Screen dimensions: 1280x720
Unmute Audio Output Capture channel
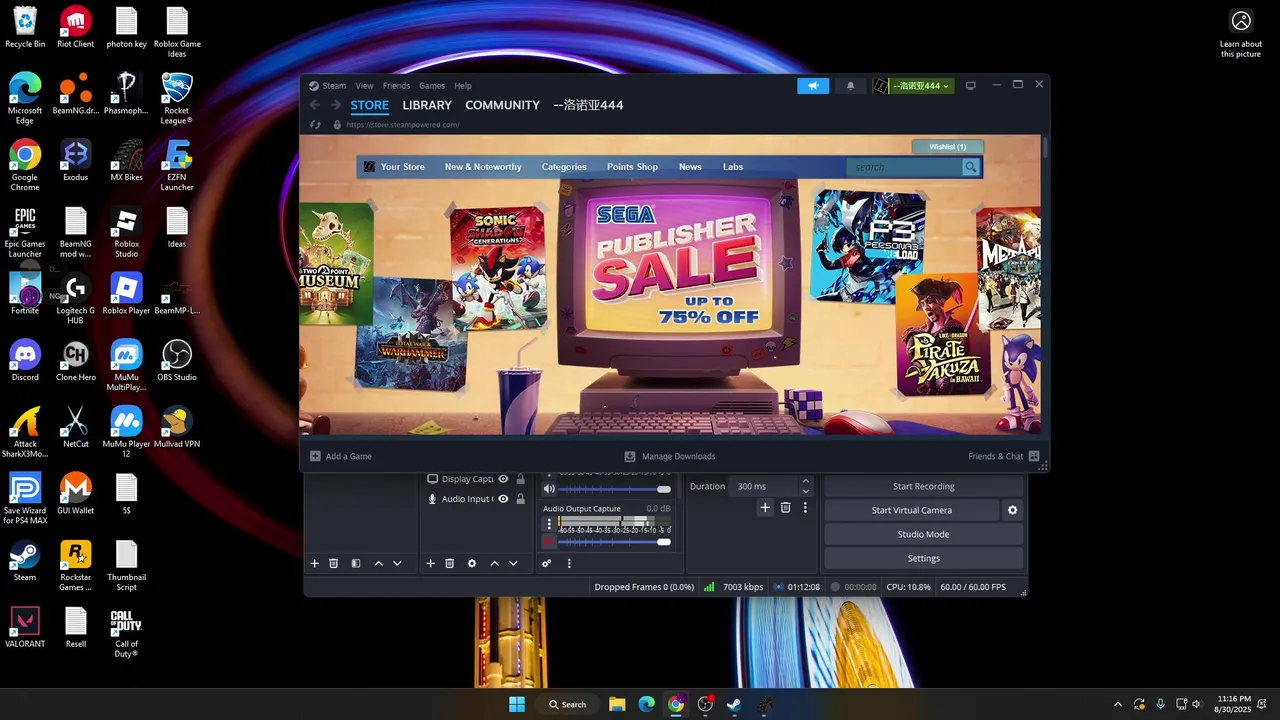549,542
